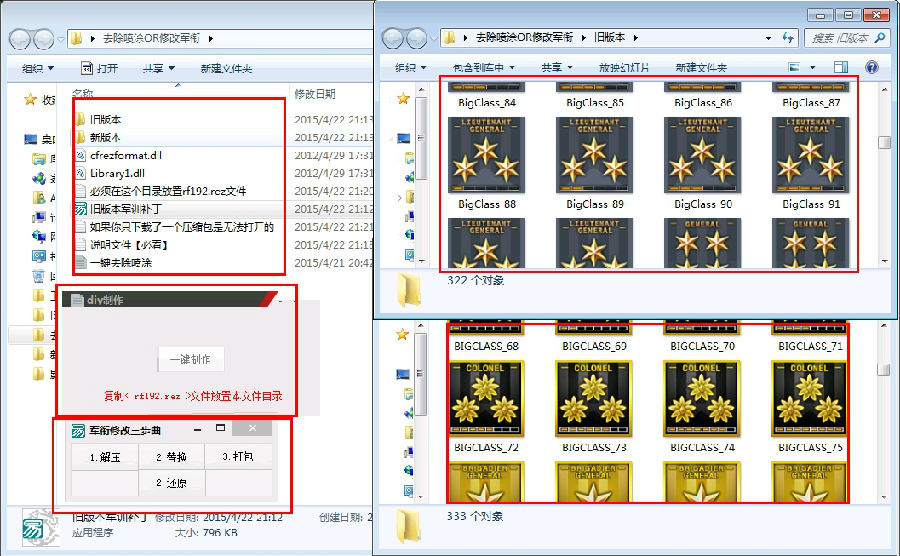Click forward button in left explorer window

44,39
